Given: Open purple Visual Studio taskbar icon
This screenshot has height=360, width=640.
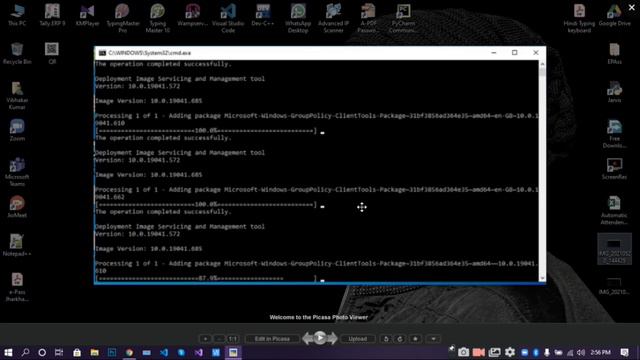Looking at the screenshot, I should click(x=199, y=352).
